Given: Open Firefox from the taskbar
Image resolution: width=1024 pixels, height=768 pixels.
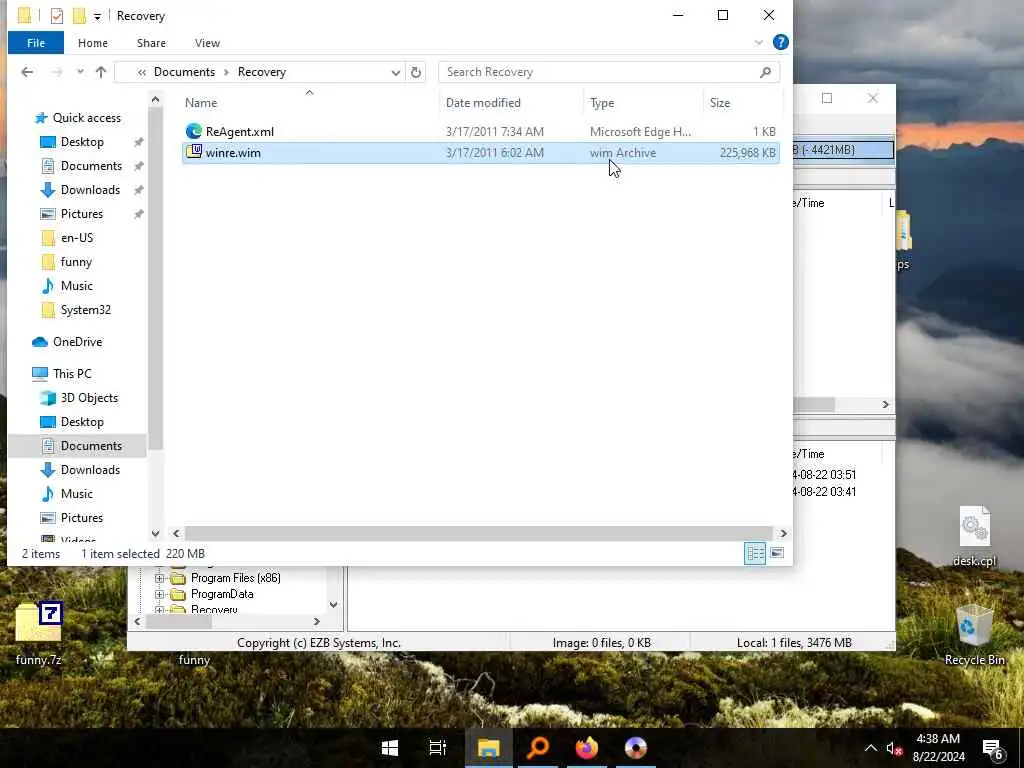Looking at the screenshot, I should tap(586, 748).
